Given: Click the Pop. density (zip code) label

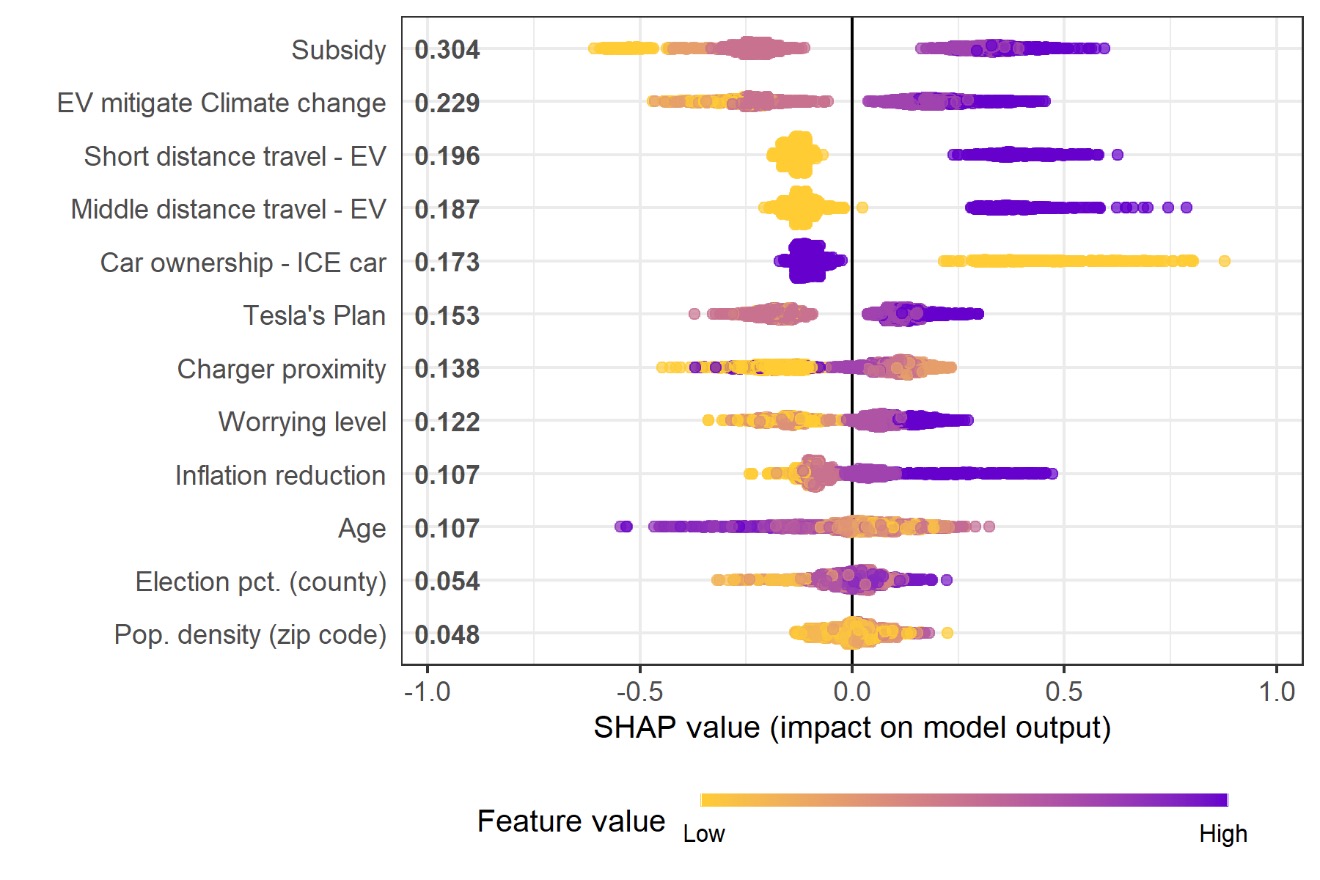Looking at the screenshot, I should coord(250,635).
